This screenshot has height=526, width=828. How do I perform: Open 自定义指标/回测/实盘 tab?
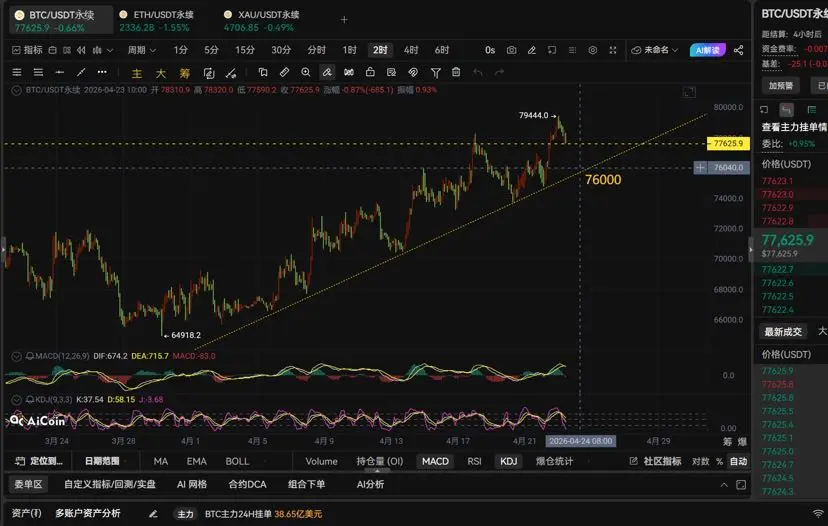[x=110, y=484]
